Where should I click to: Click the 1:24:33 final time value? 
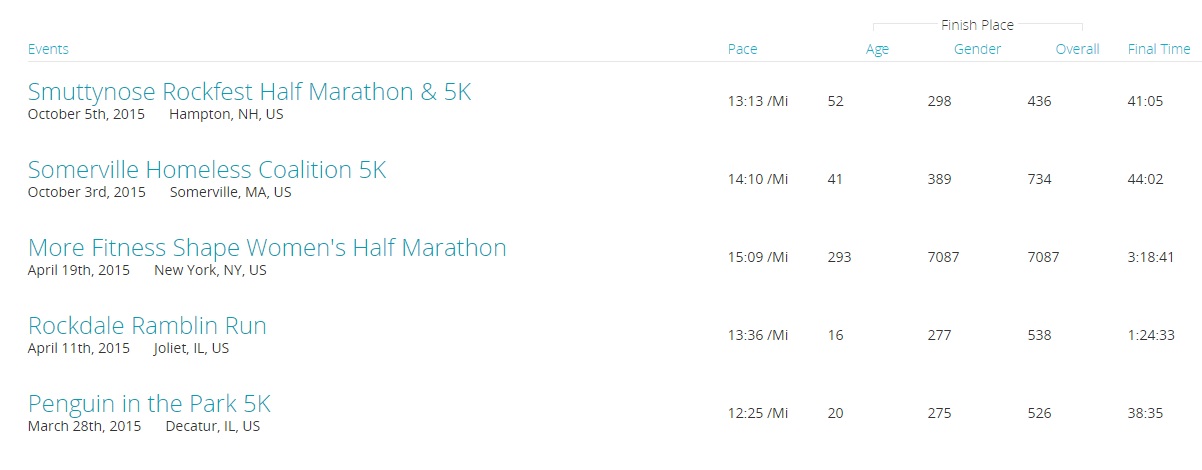point(1149,335)
